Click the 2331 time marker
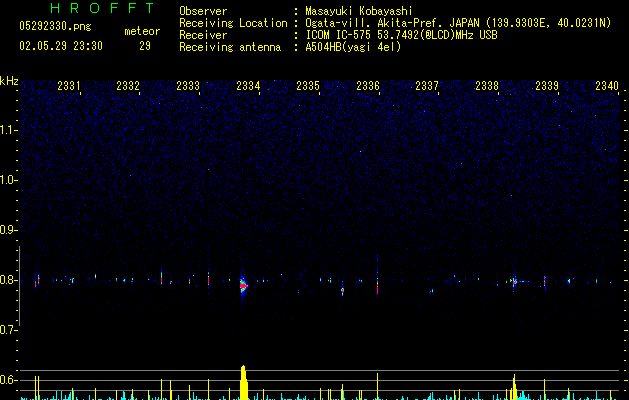Image resolution: width=629 pixels, height=400 pixels. pyautogui.click(x=69, y=86)
